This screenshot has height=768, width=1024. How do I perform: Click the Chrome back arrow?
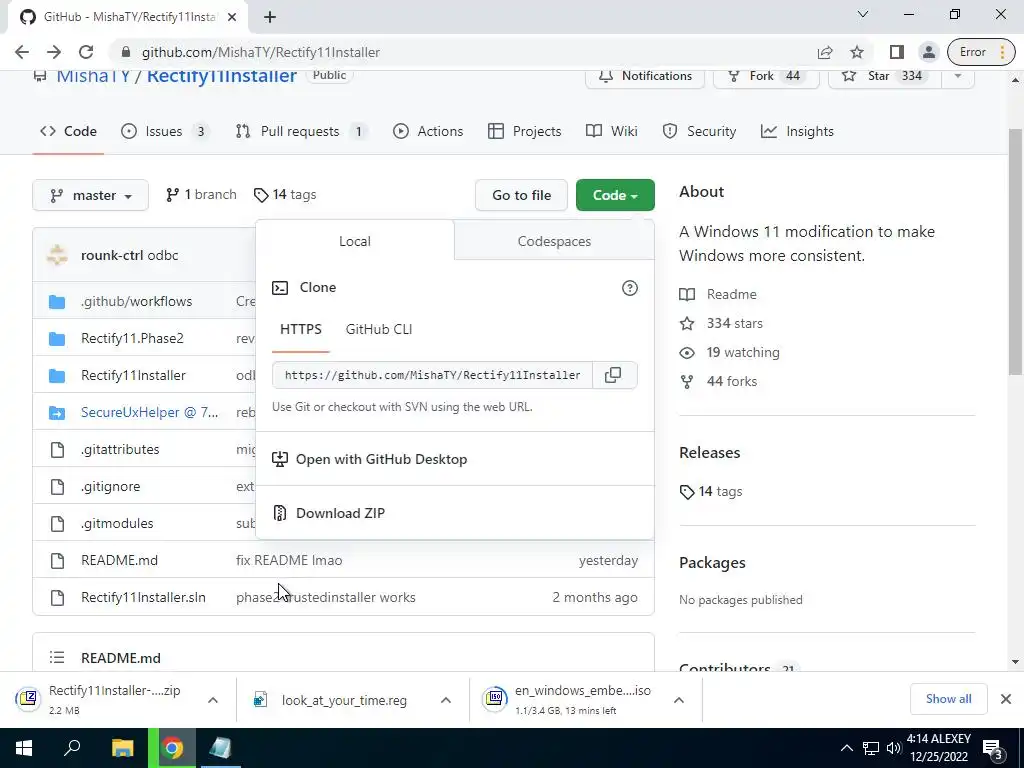pyautogui.click(x=22, y=52)
